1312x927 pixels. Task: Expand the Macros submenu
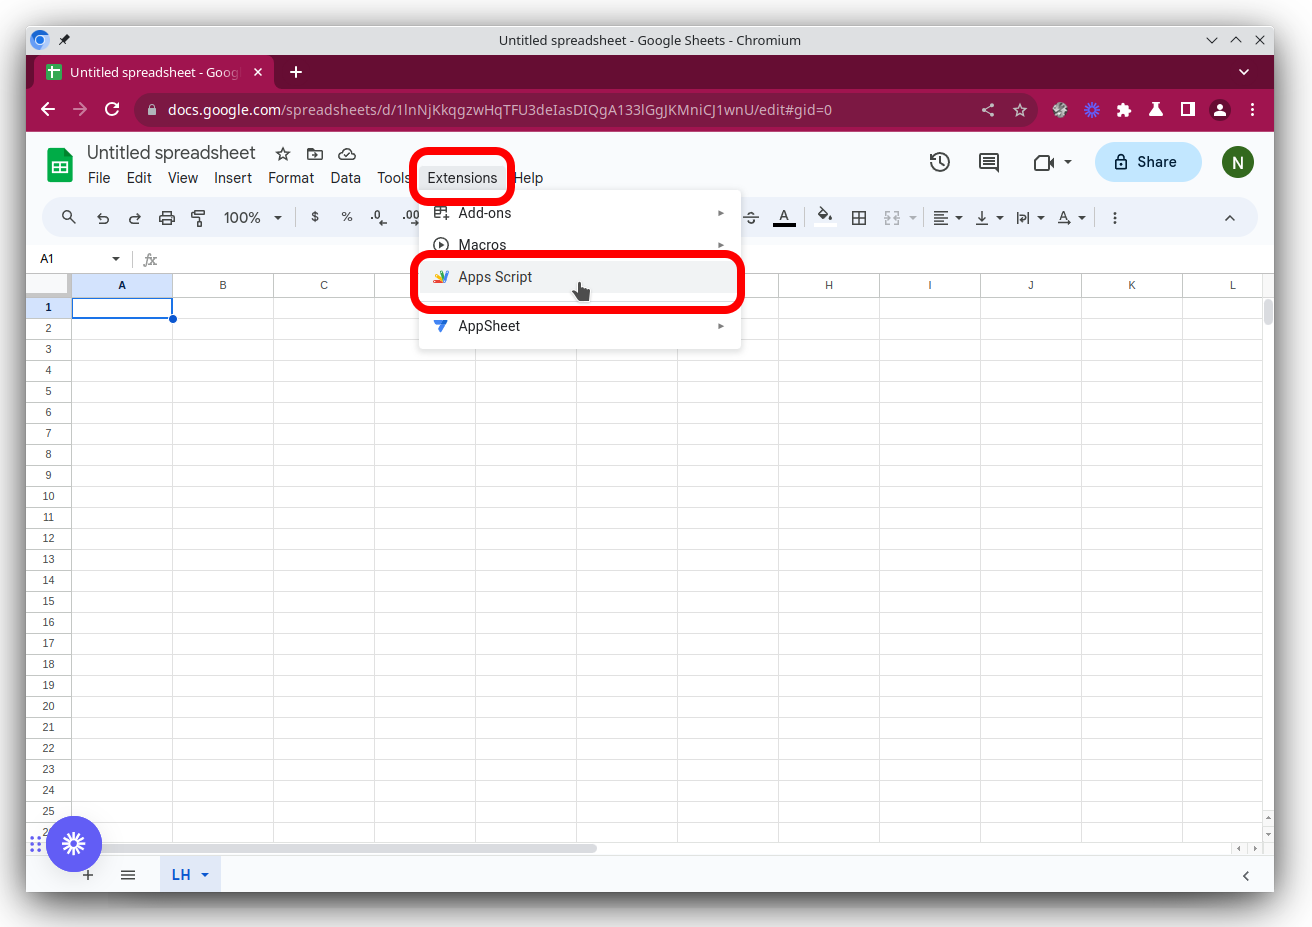click(580, 245)
